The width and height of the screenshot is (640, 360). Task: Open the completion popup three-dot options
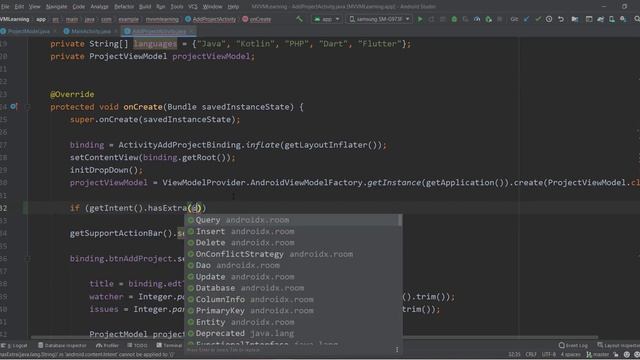tap(397, 349)
